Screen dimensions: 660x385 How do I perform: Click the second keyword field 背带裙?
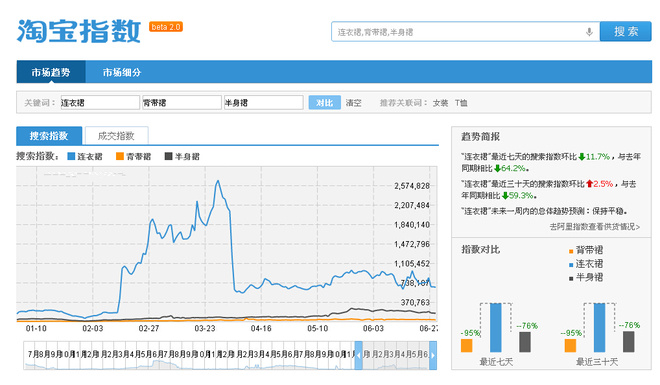coord(182,103)
